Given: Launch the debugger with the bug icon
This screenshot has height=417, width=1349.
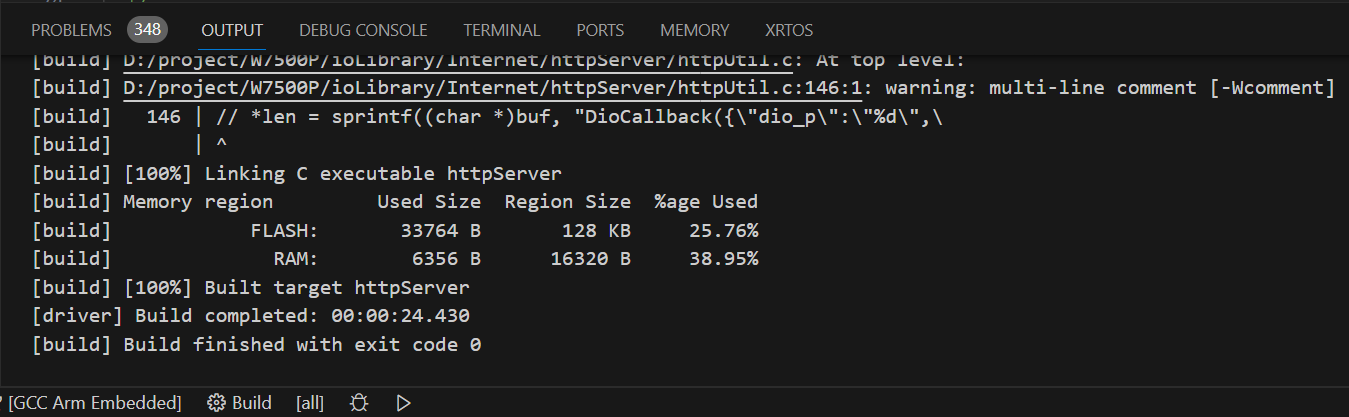Looking at the screenshot, I should point(360,403).
